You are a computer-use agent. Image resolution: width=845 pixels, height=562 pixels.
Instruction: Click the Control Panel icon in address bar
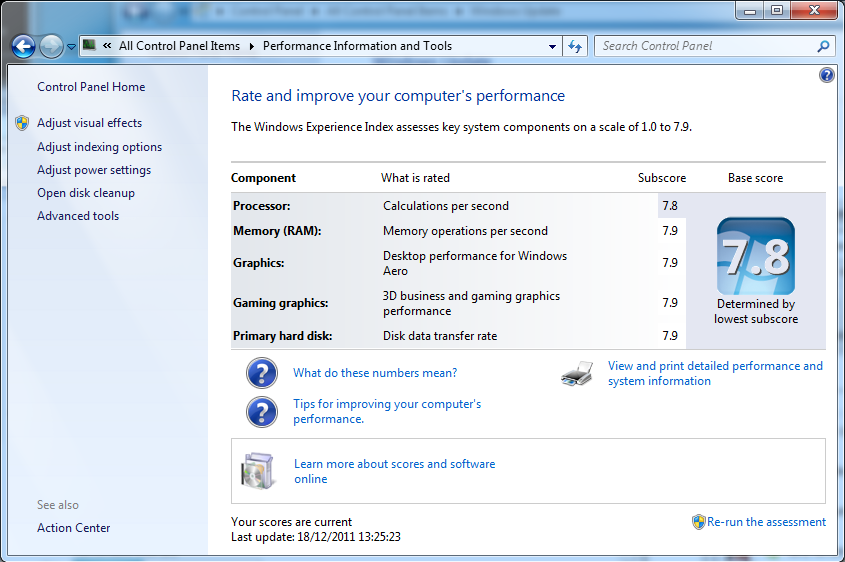click(89, 45)
